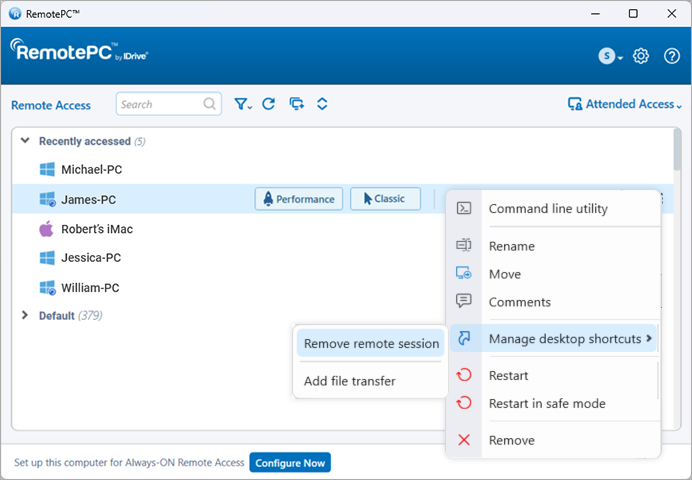Click the add computer group icon
Screen dimensions: 692x480
[296, 104]
